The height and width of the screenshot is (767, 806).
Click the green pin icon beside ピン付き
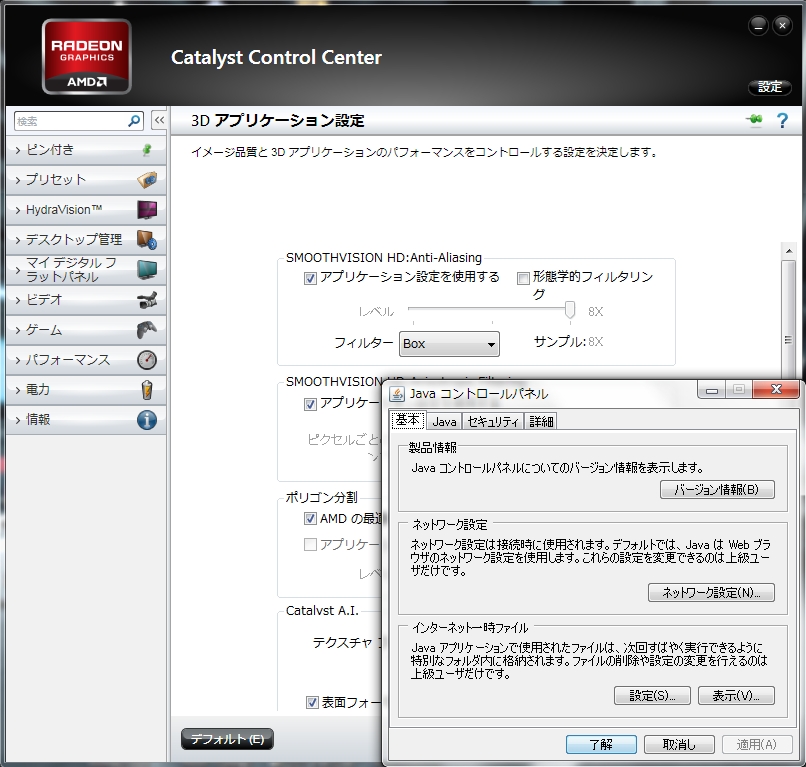[x=146, y=150]
